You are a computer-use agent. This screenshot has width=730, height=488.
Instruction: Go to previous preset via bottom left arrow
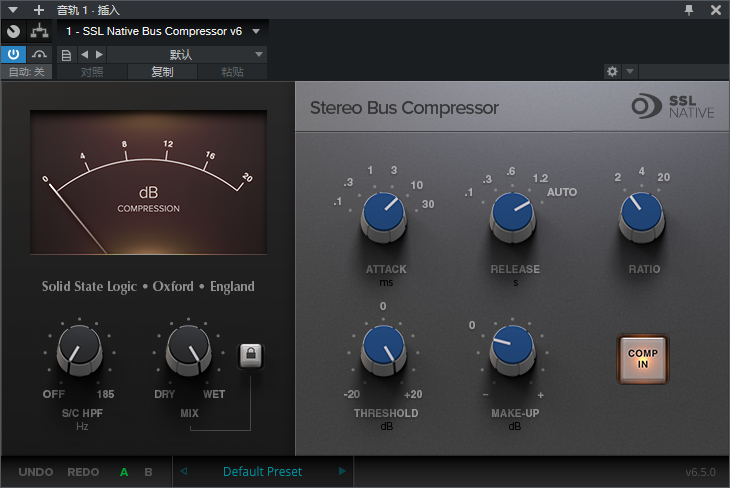click(184, 471)
